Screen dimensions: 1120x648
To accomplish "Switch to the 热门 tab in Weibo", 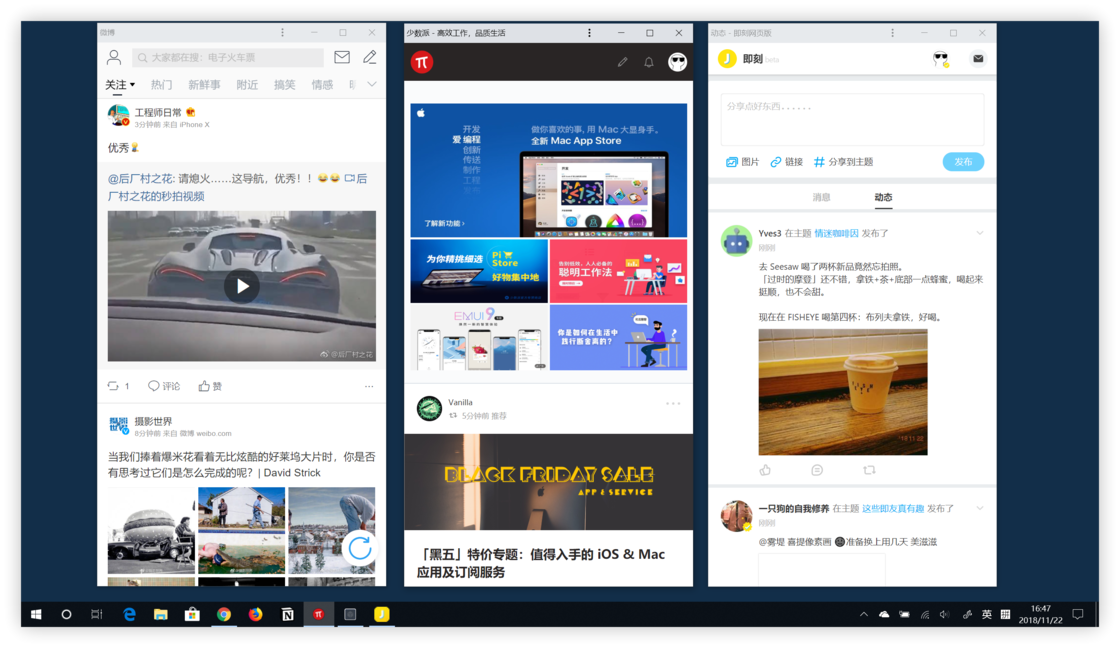I will tap(161, 84).
